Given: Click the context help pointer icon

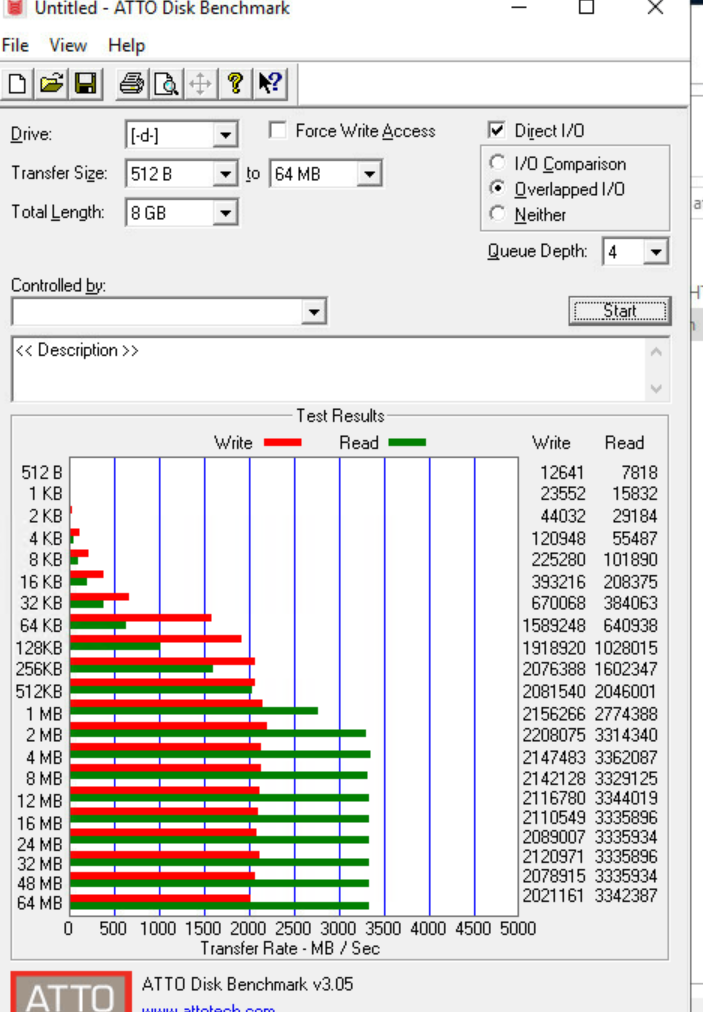Looking at the screenshot, I should point(270,84).
